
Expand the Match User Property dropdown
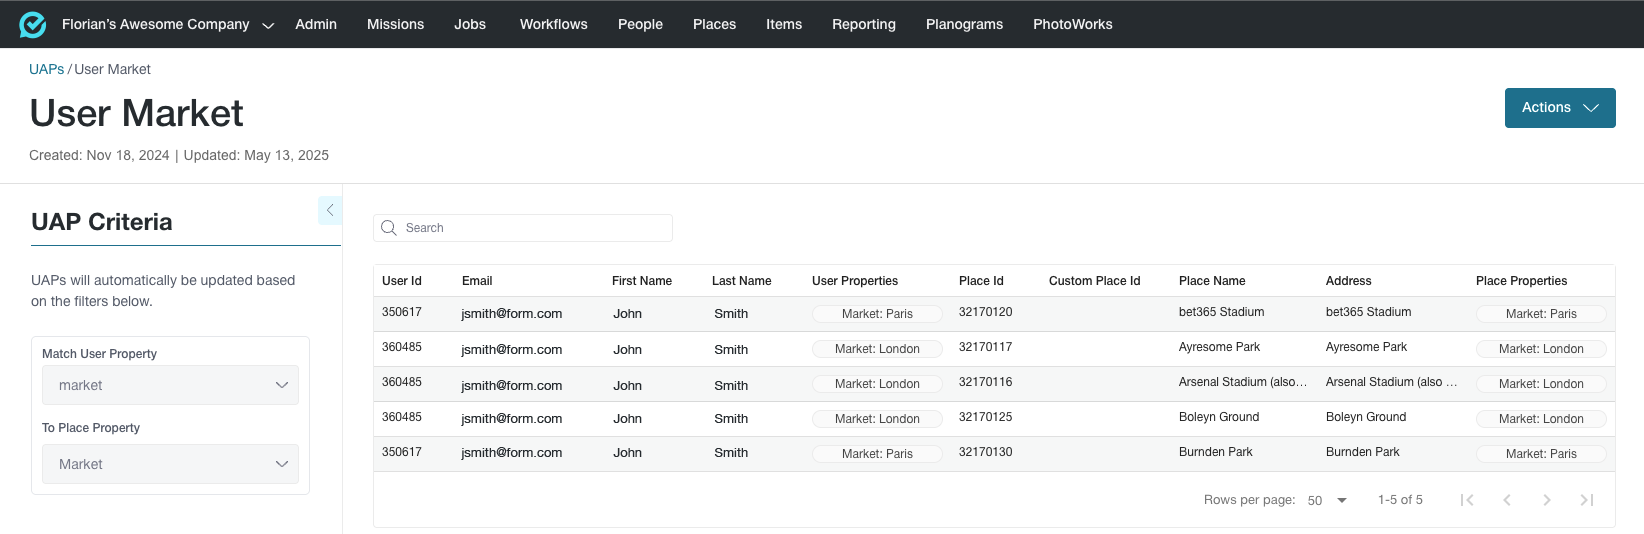[x=170, y=385]
